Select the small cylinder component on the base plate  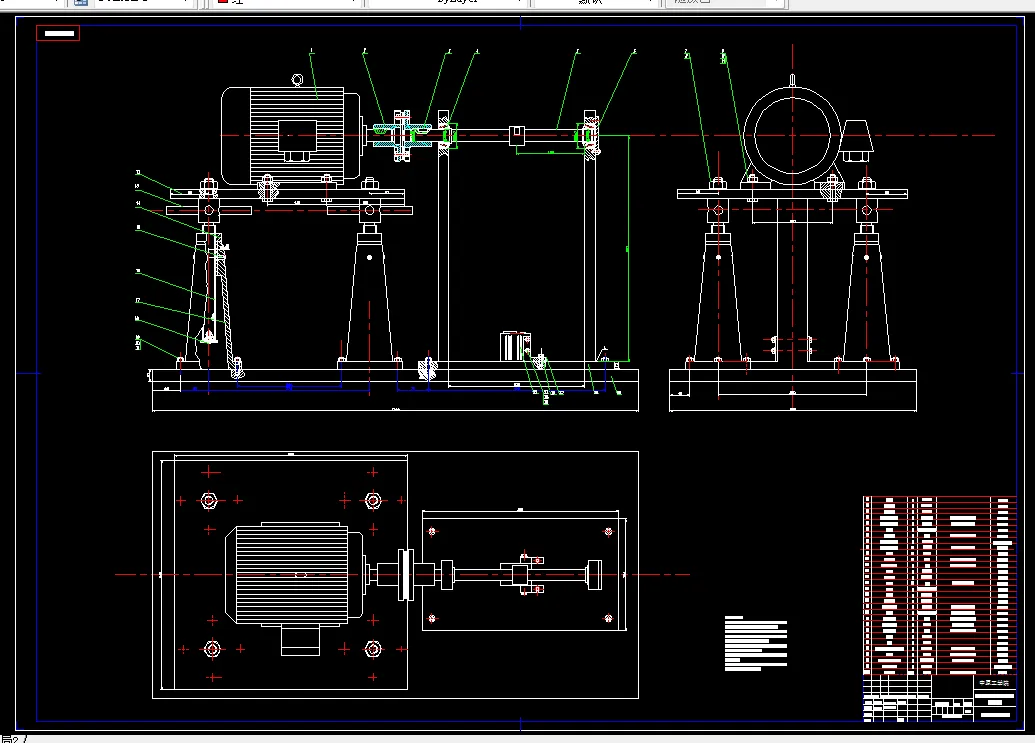click(x=515, y=346)
